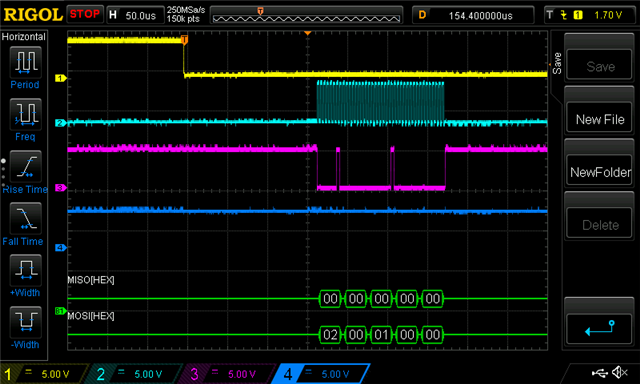Click channel 3 ground level marker
The height and width of the screenshot is (384, 640).
(60, 187)
